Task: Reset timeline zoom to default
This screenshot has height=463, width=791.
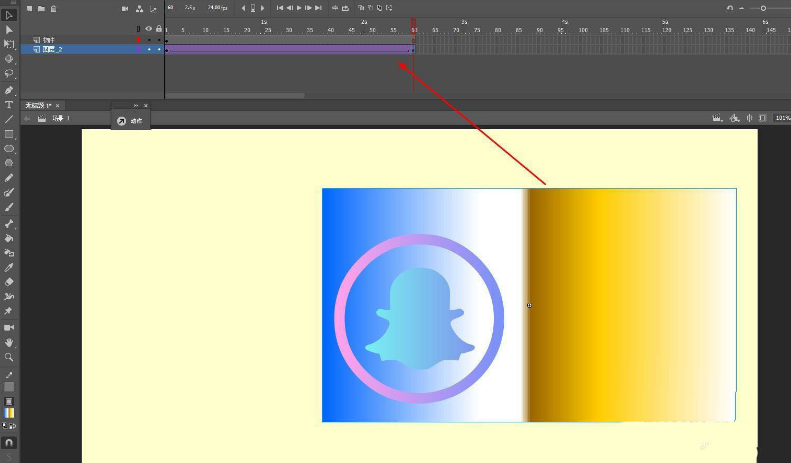Action: point(729,9)
